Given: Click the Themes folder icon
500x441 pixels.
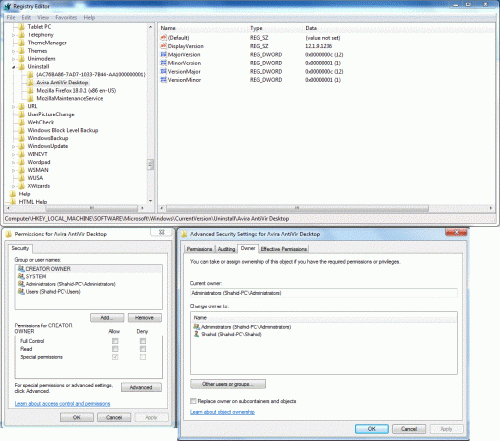Looking at the screenshot, I should [22, 51].
